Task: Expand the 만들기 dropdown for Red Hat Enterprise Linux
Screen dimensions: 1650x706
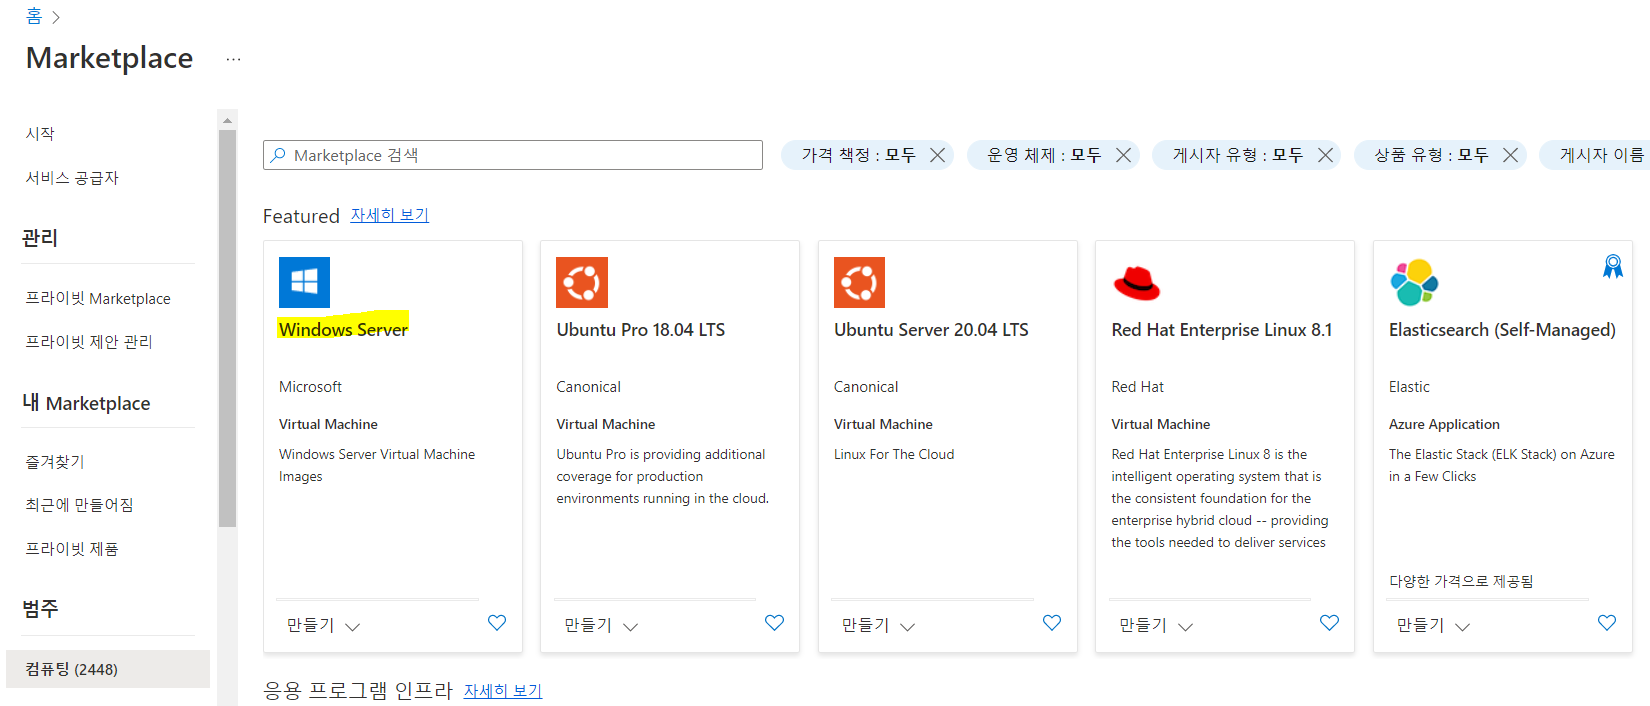Action: [x=1185, y=627]
